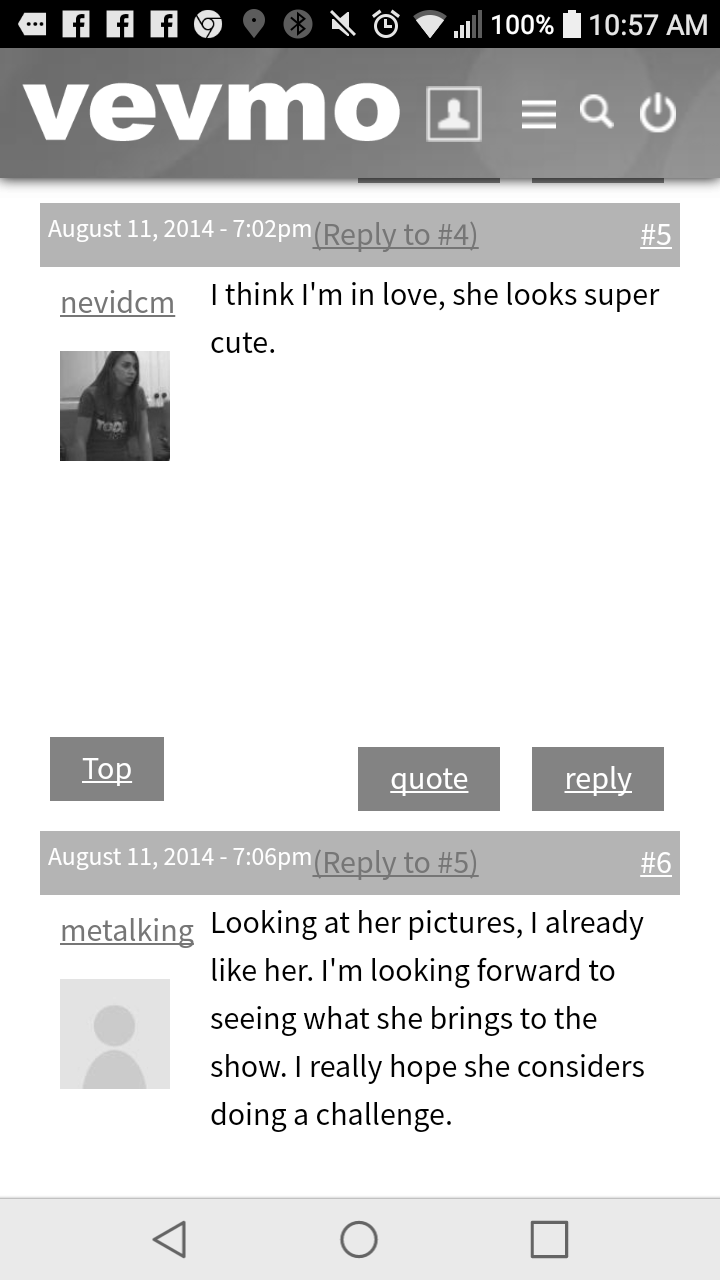Open the nevidcm username link
Screen dimensions: 720x1280
click(117, 302)
